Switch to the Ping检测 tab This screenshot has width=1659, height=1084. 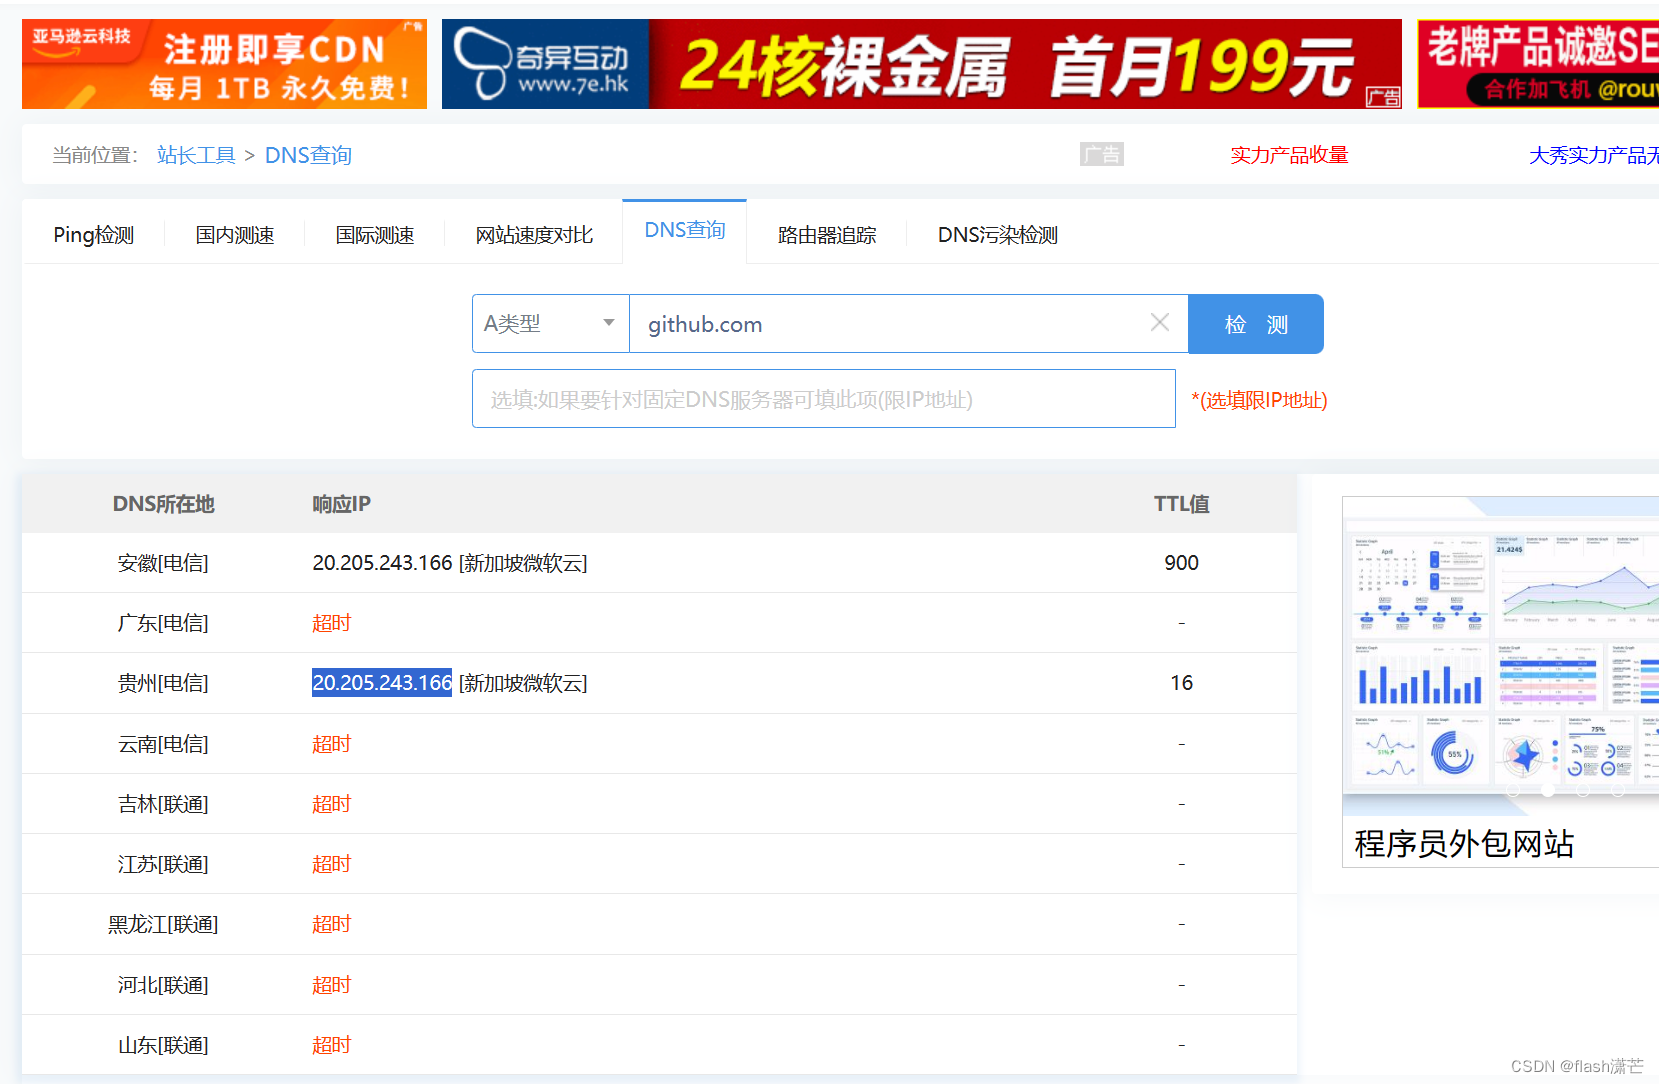click(94, 235)
